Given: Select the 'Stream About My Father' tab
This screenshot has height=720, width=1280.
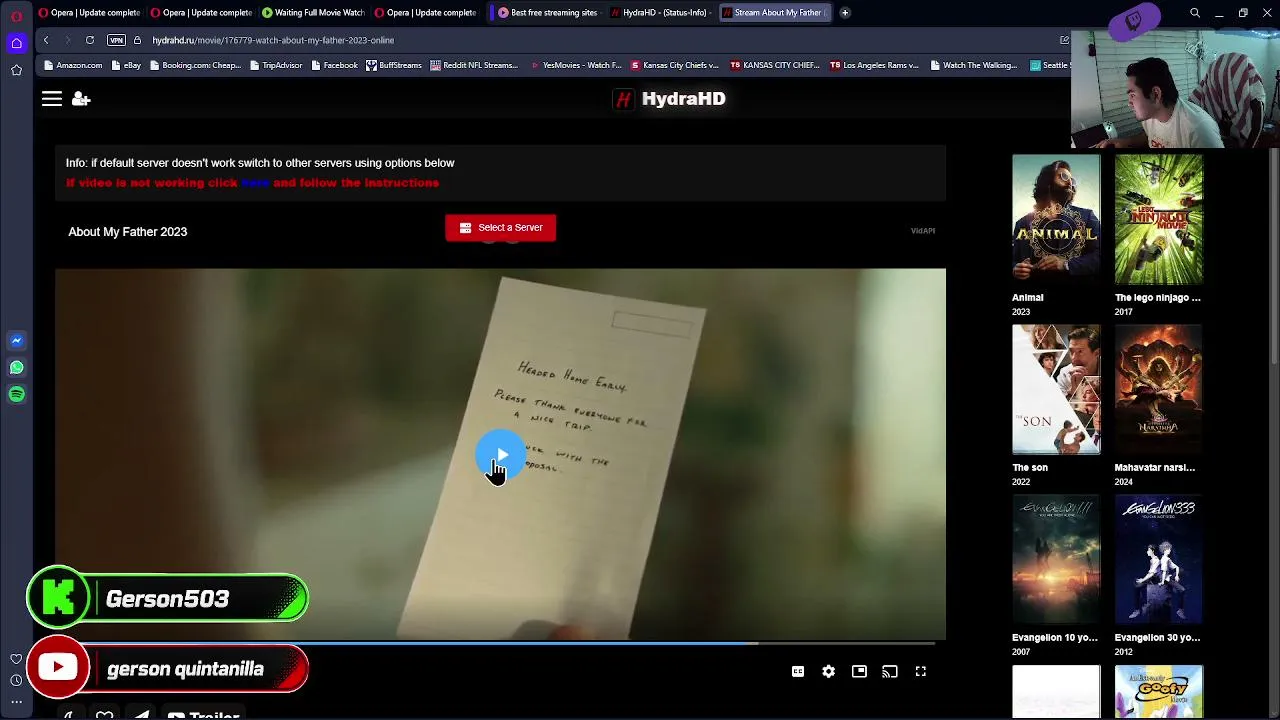Looking at the screenshot, I should [773, 13].
